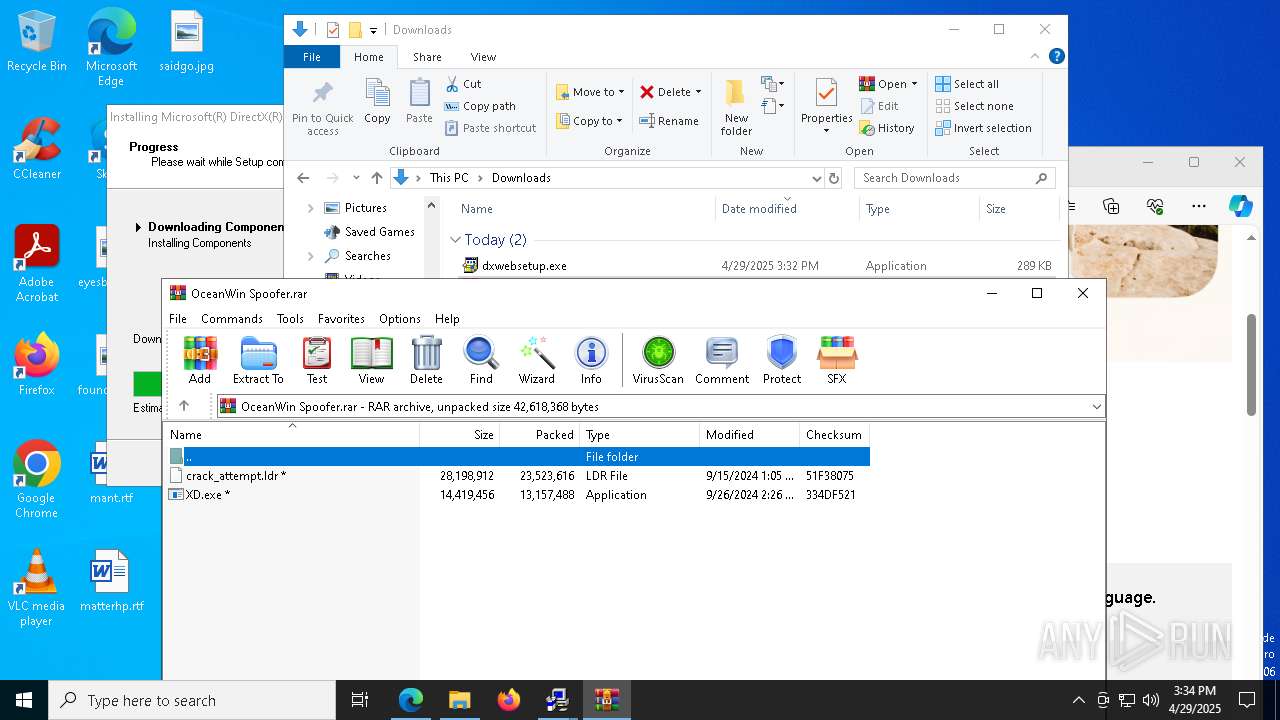Click Select none
Viewport: 1280px width, 720px height.
coord(974,106)
